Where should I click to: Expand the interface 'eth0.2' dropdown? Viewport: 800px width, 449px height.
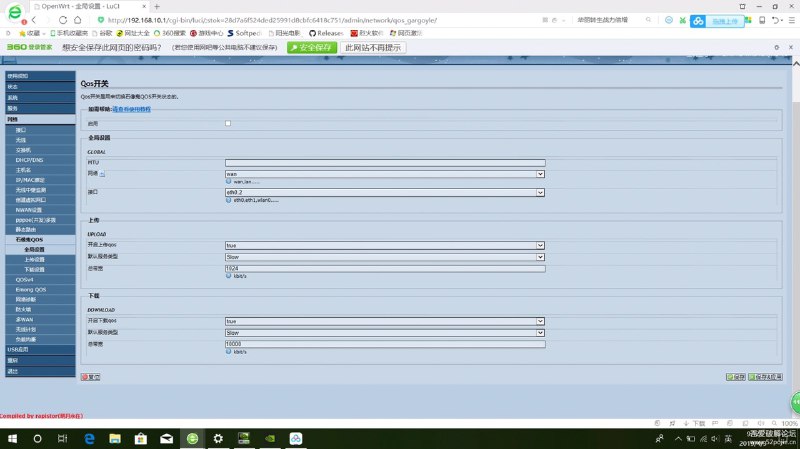384,192
